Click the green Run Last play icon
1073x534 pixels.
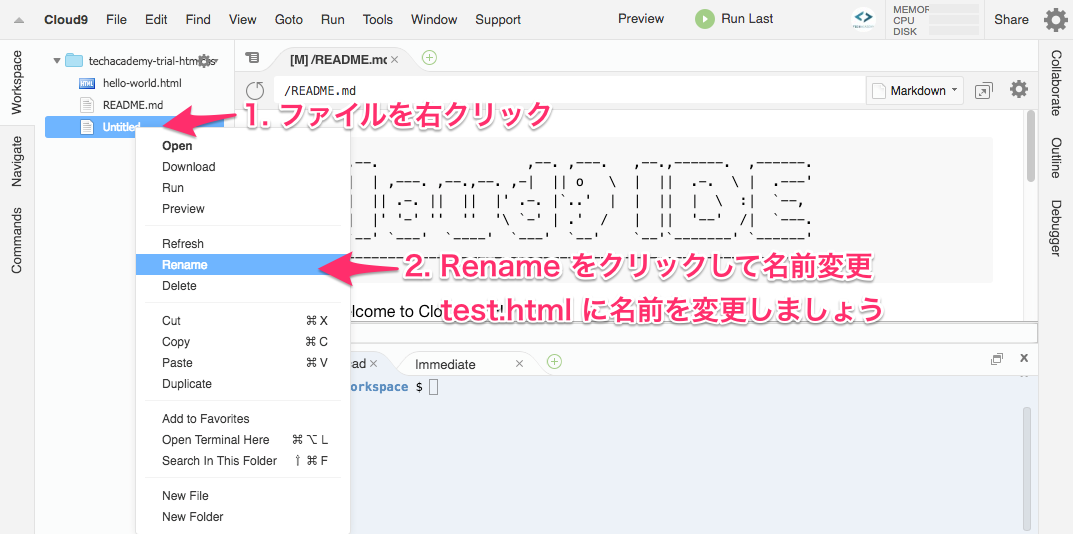tap(705, 19)
